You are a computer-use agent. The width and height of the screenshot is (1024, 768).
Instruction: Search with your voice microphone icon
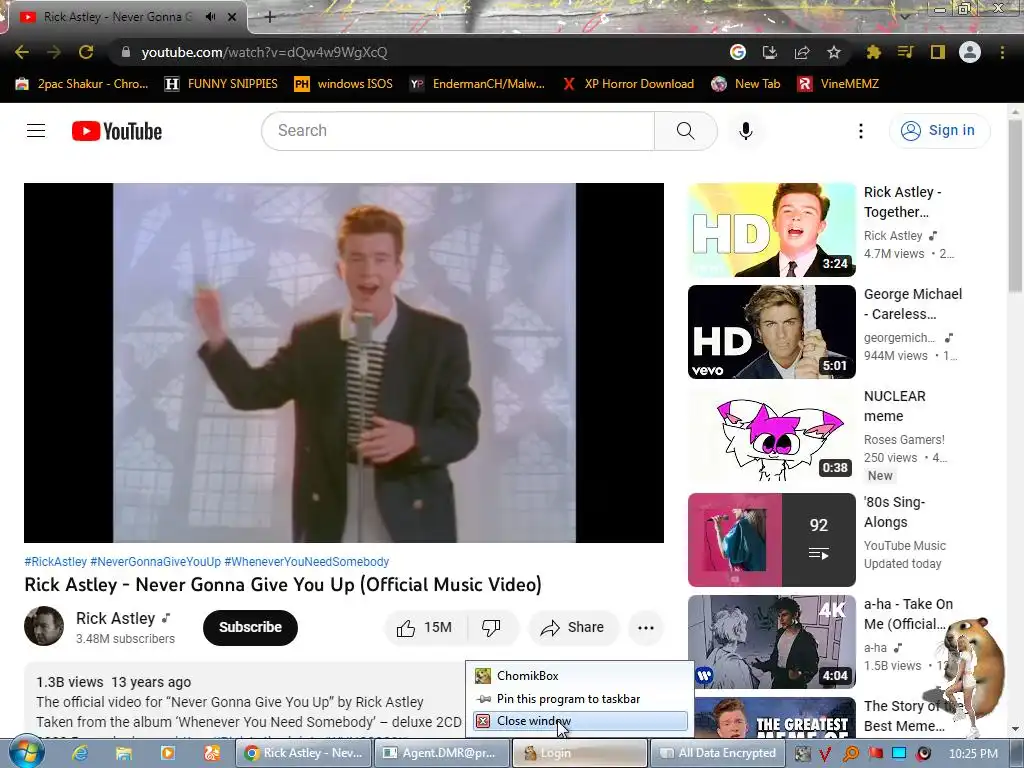[746, 131]
